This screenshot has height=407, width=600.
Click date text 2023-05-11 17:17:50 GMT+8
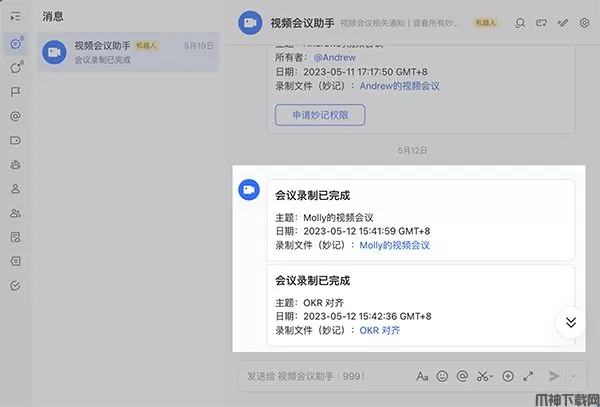click(365, 72)
